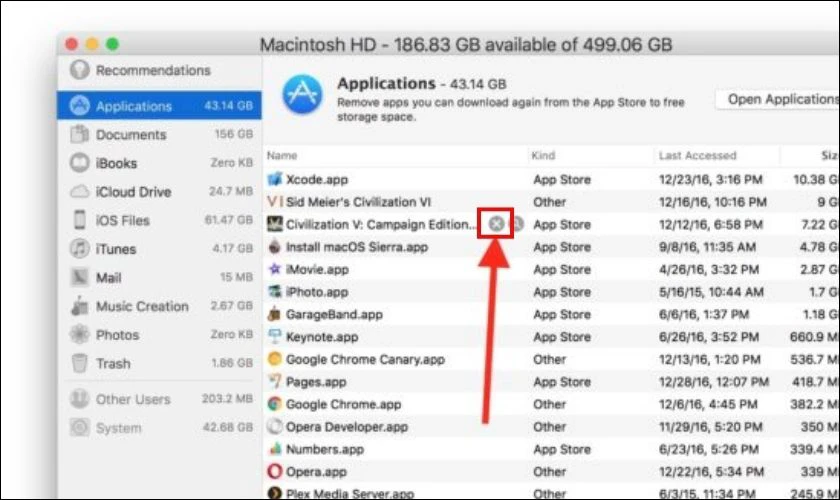
Task: Select the Numbers.app name
Action: click(325, 450)
